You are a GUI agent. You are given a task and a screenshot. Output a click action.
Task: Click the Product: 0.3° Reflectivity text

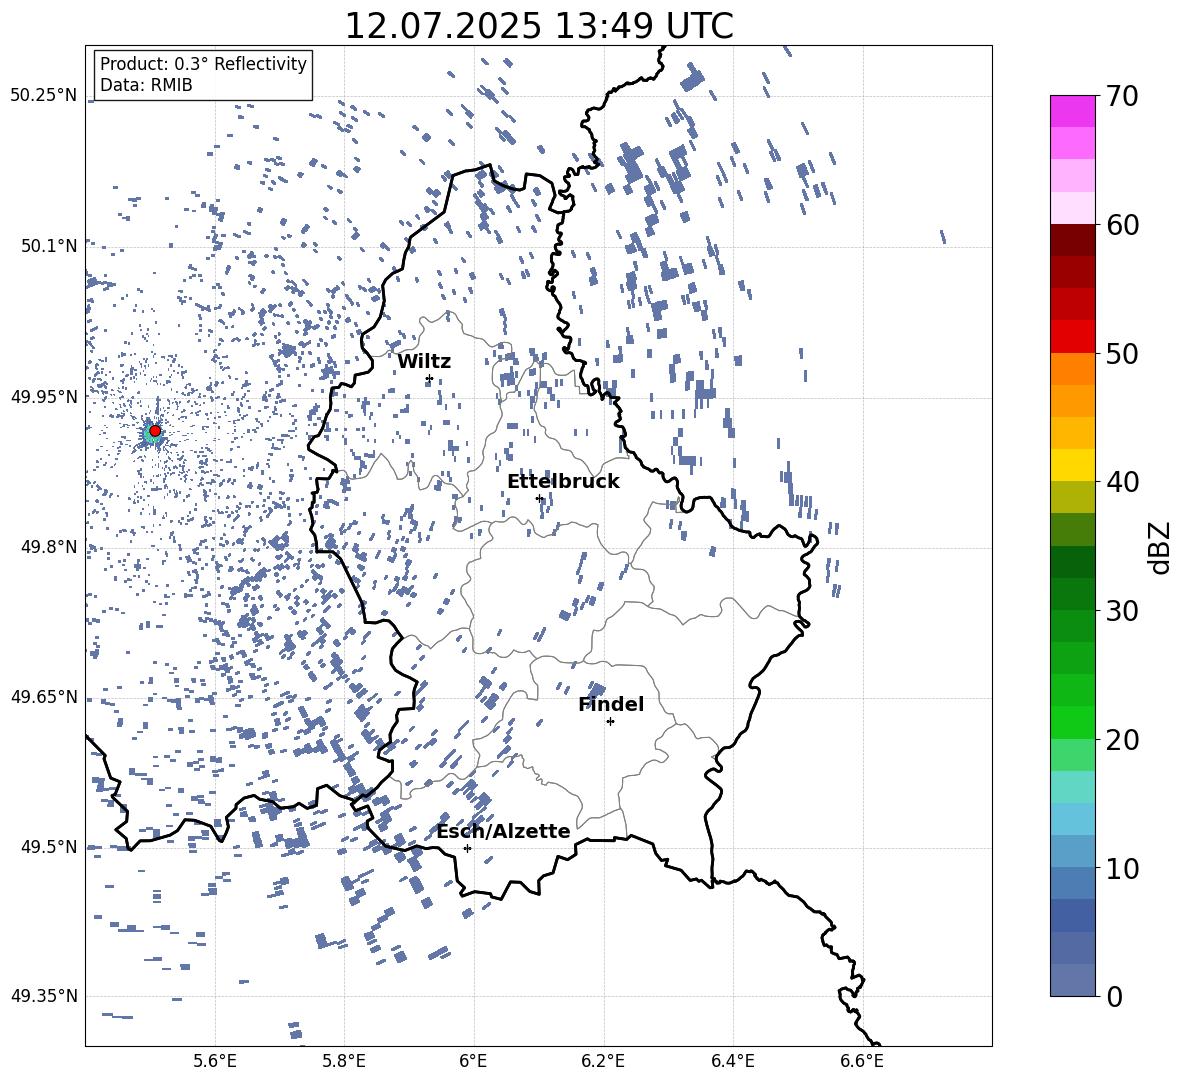point(203,64)
